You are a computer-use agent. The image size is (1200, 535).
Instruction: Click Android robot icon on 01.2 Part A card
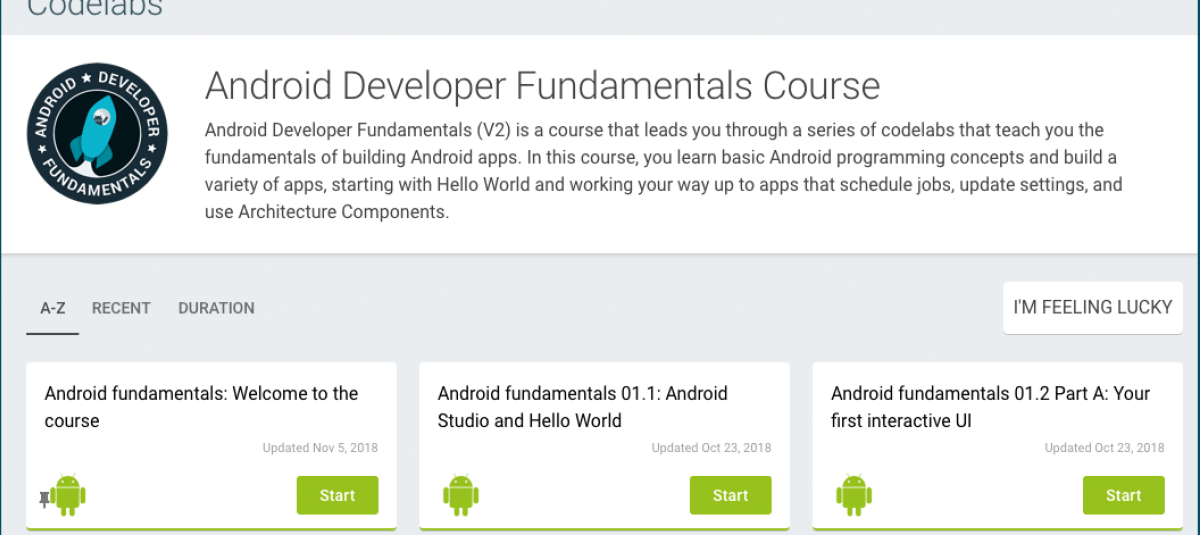[x=853, y=495]
